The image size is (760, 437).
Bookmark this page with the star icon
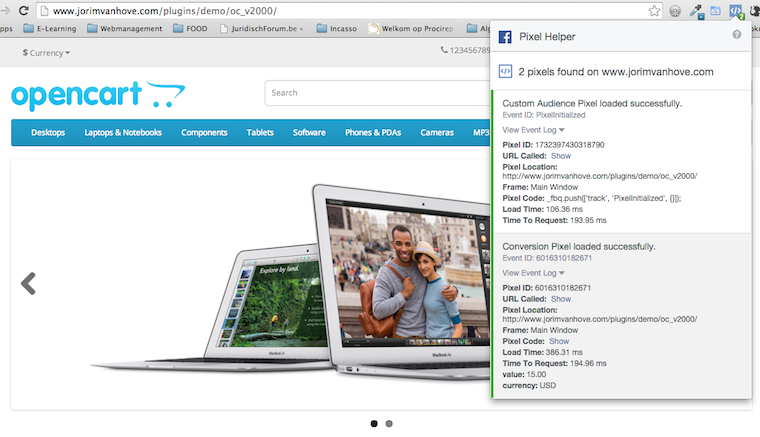[654, 11]
